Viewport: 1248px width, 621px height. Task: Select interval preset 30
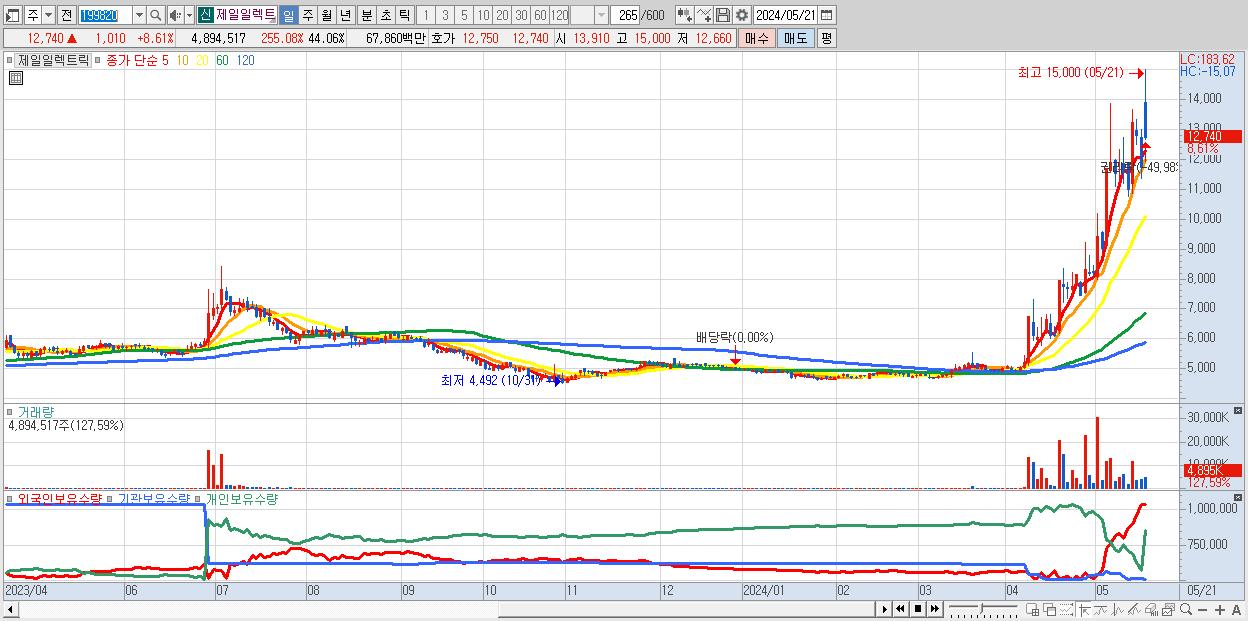521,15
